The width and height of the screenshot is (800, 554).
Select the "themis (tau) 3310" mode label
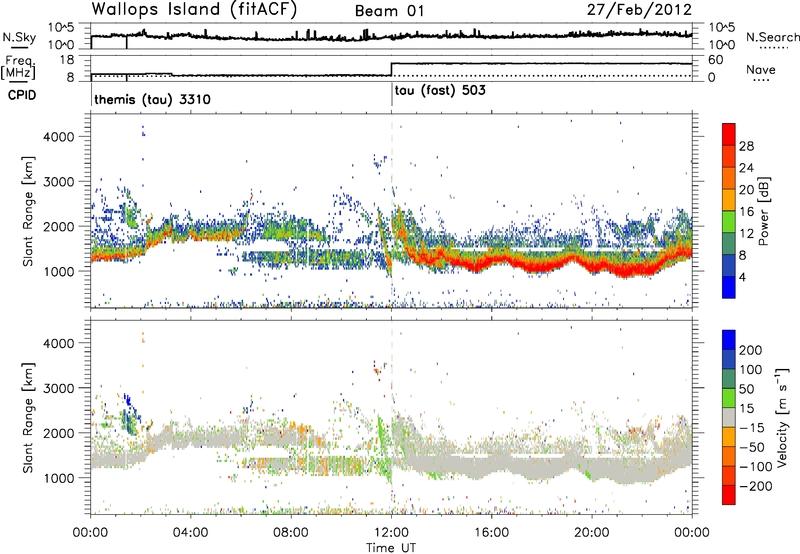coord(152,99)
